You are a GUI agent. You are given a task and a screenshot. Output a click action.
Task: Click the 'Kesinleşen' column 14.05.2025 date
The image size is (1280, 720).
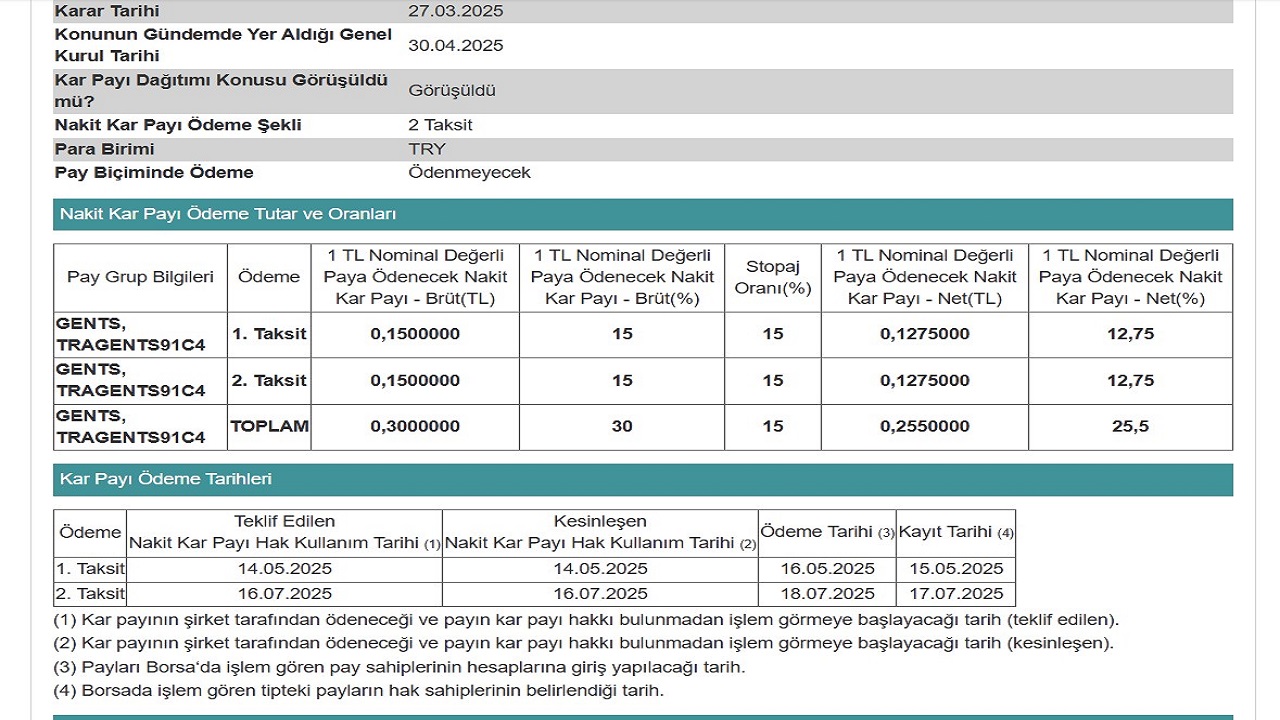(599, 568)
